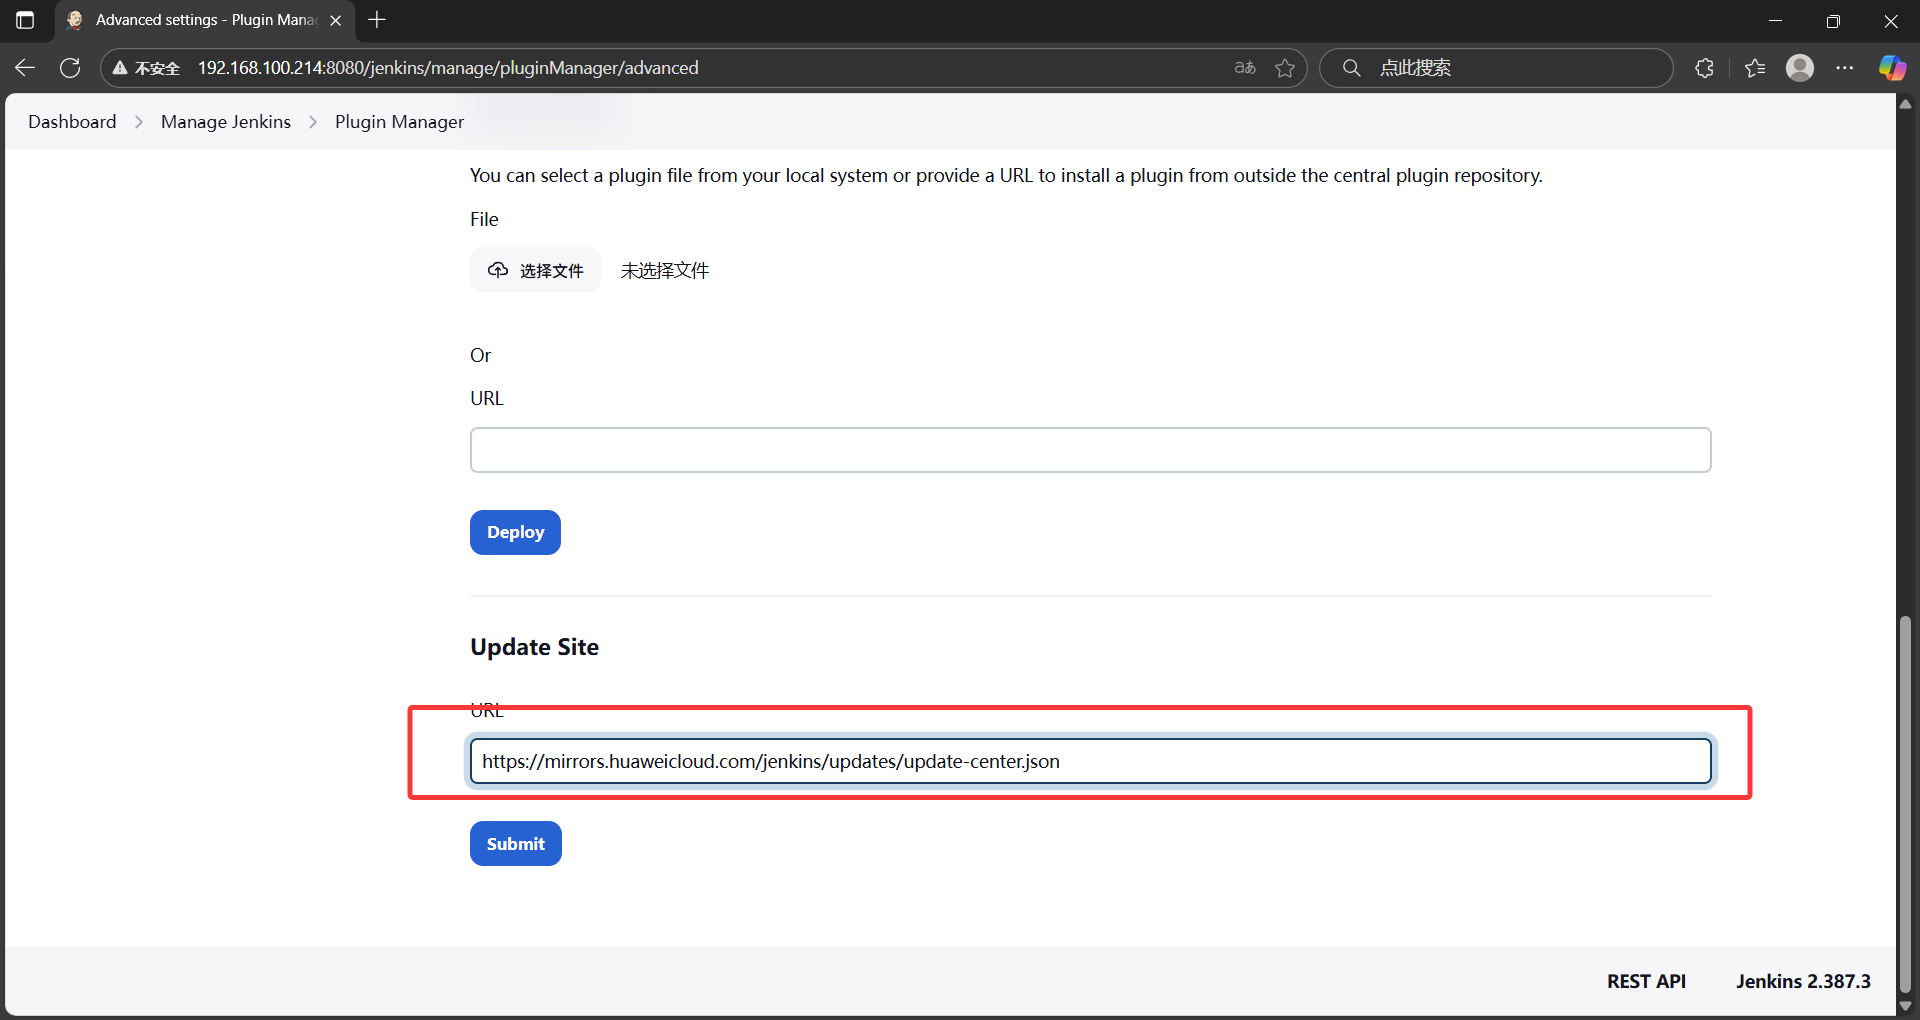Click the search magnifier icon
This screenshot has width=1920, height=1020.
[1351, 68]
